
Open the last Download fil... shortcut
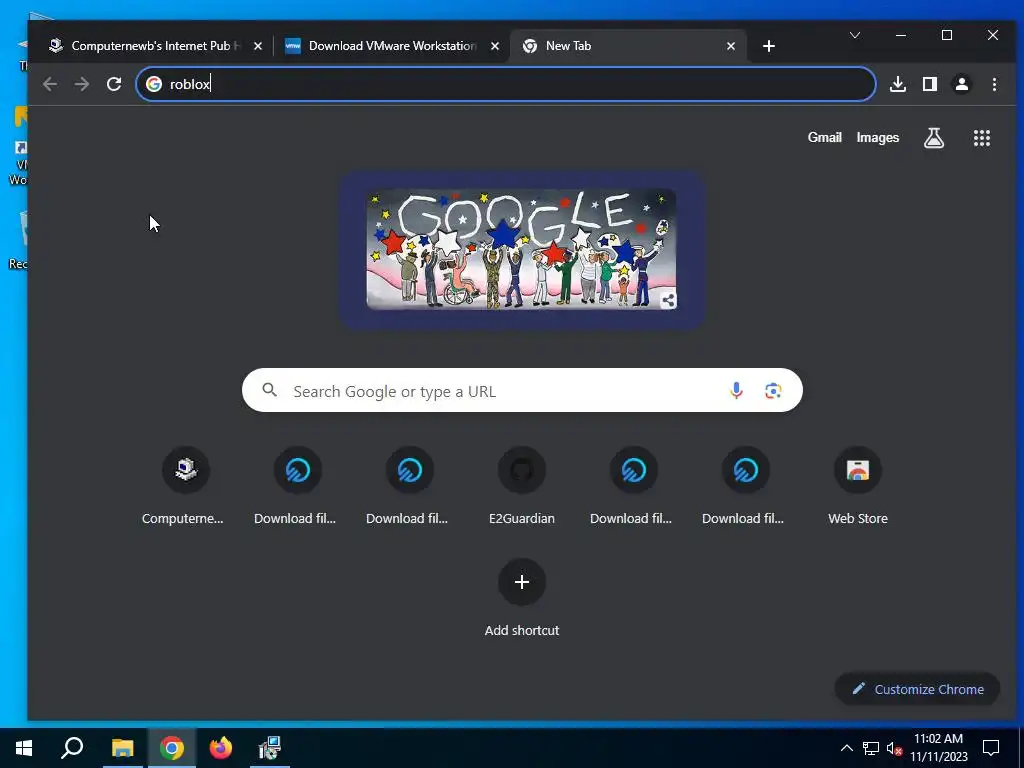pos(745,486)
